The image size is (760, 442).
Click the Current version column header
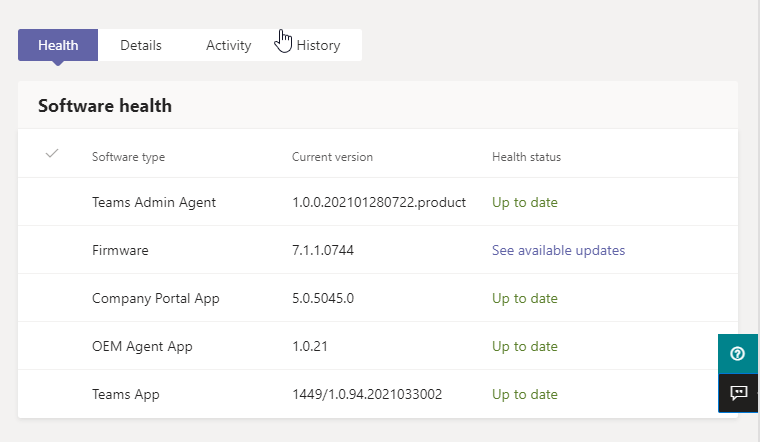(332, 157)
